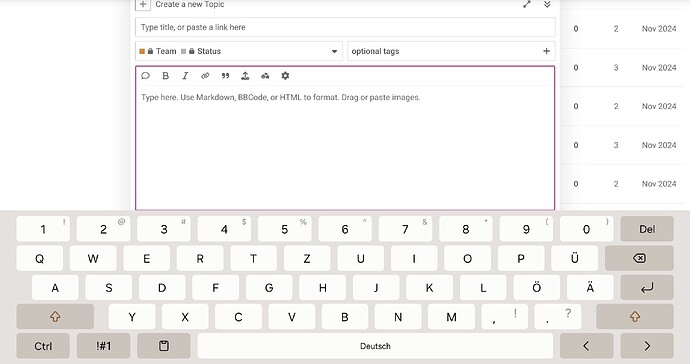Click into the post body text area

point(345,147)
